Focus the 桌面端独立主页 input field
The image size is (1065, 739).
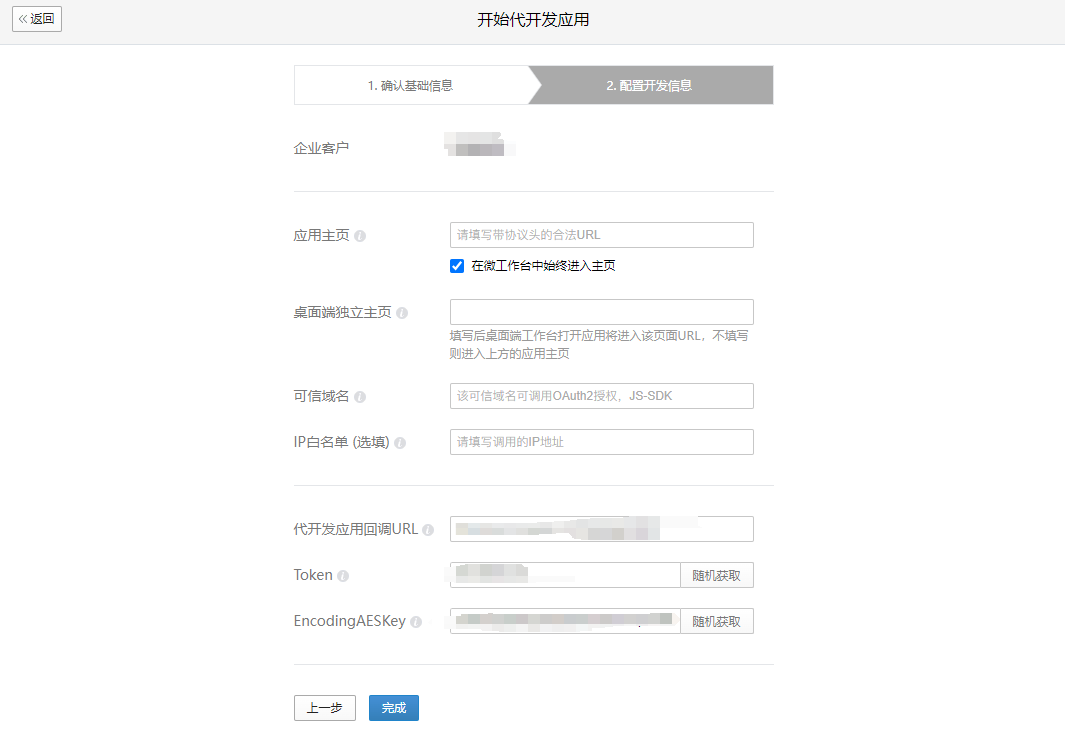602,312
